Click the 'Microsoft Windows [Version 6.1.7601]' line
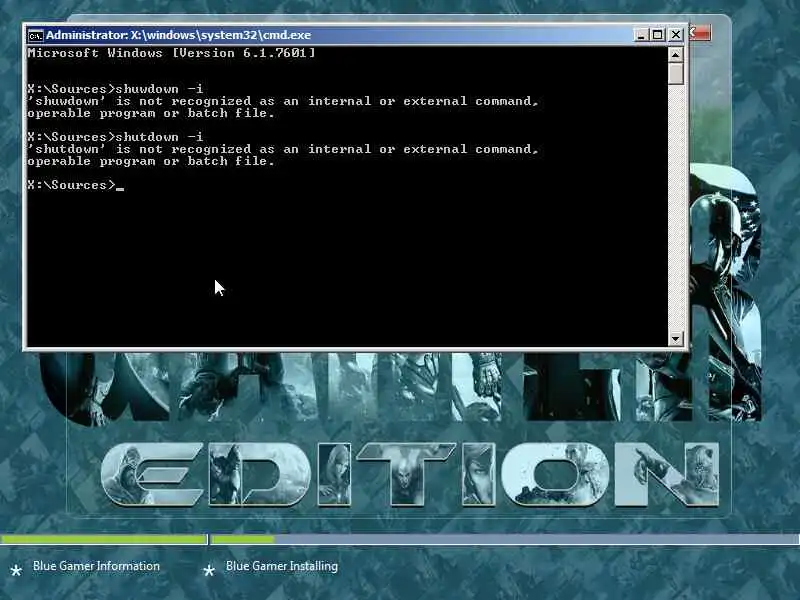 [171, 53]
